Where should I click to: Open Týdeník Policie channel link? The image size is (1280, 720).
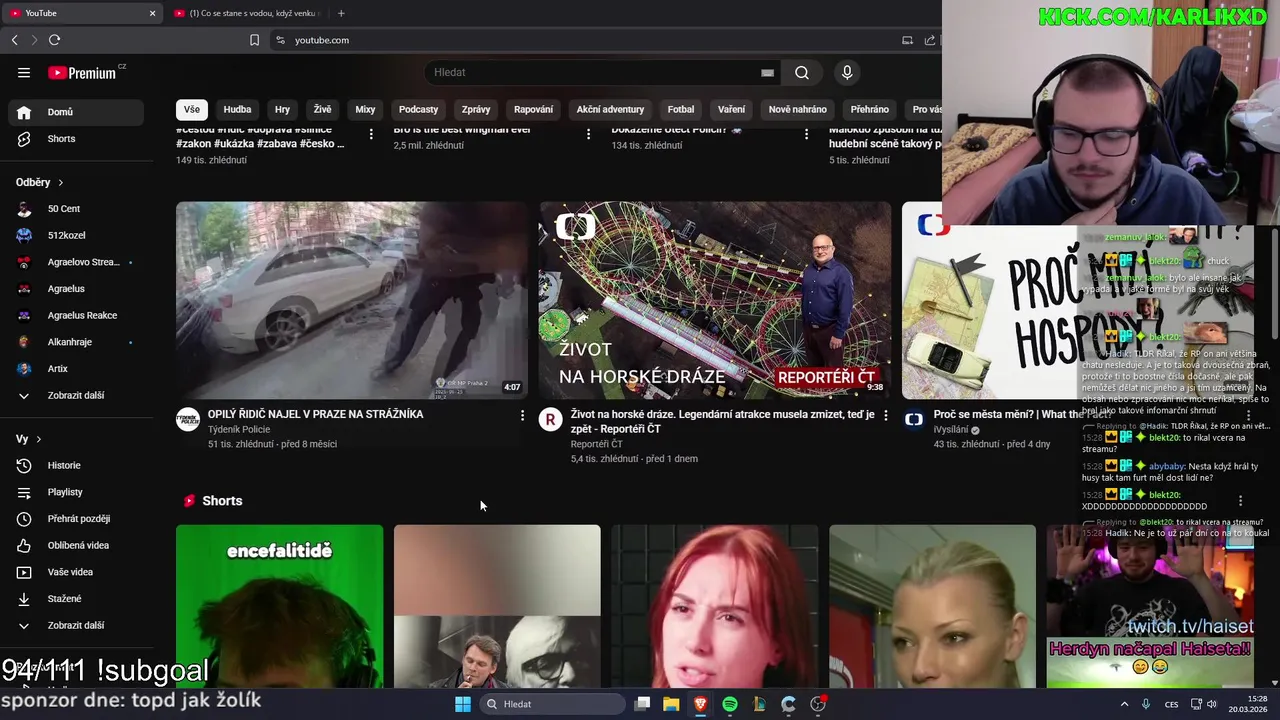point(239,429)
